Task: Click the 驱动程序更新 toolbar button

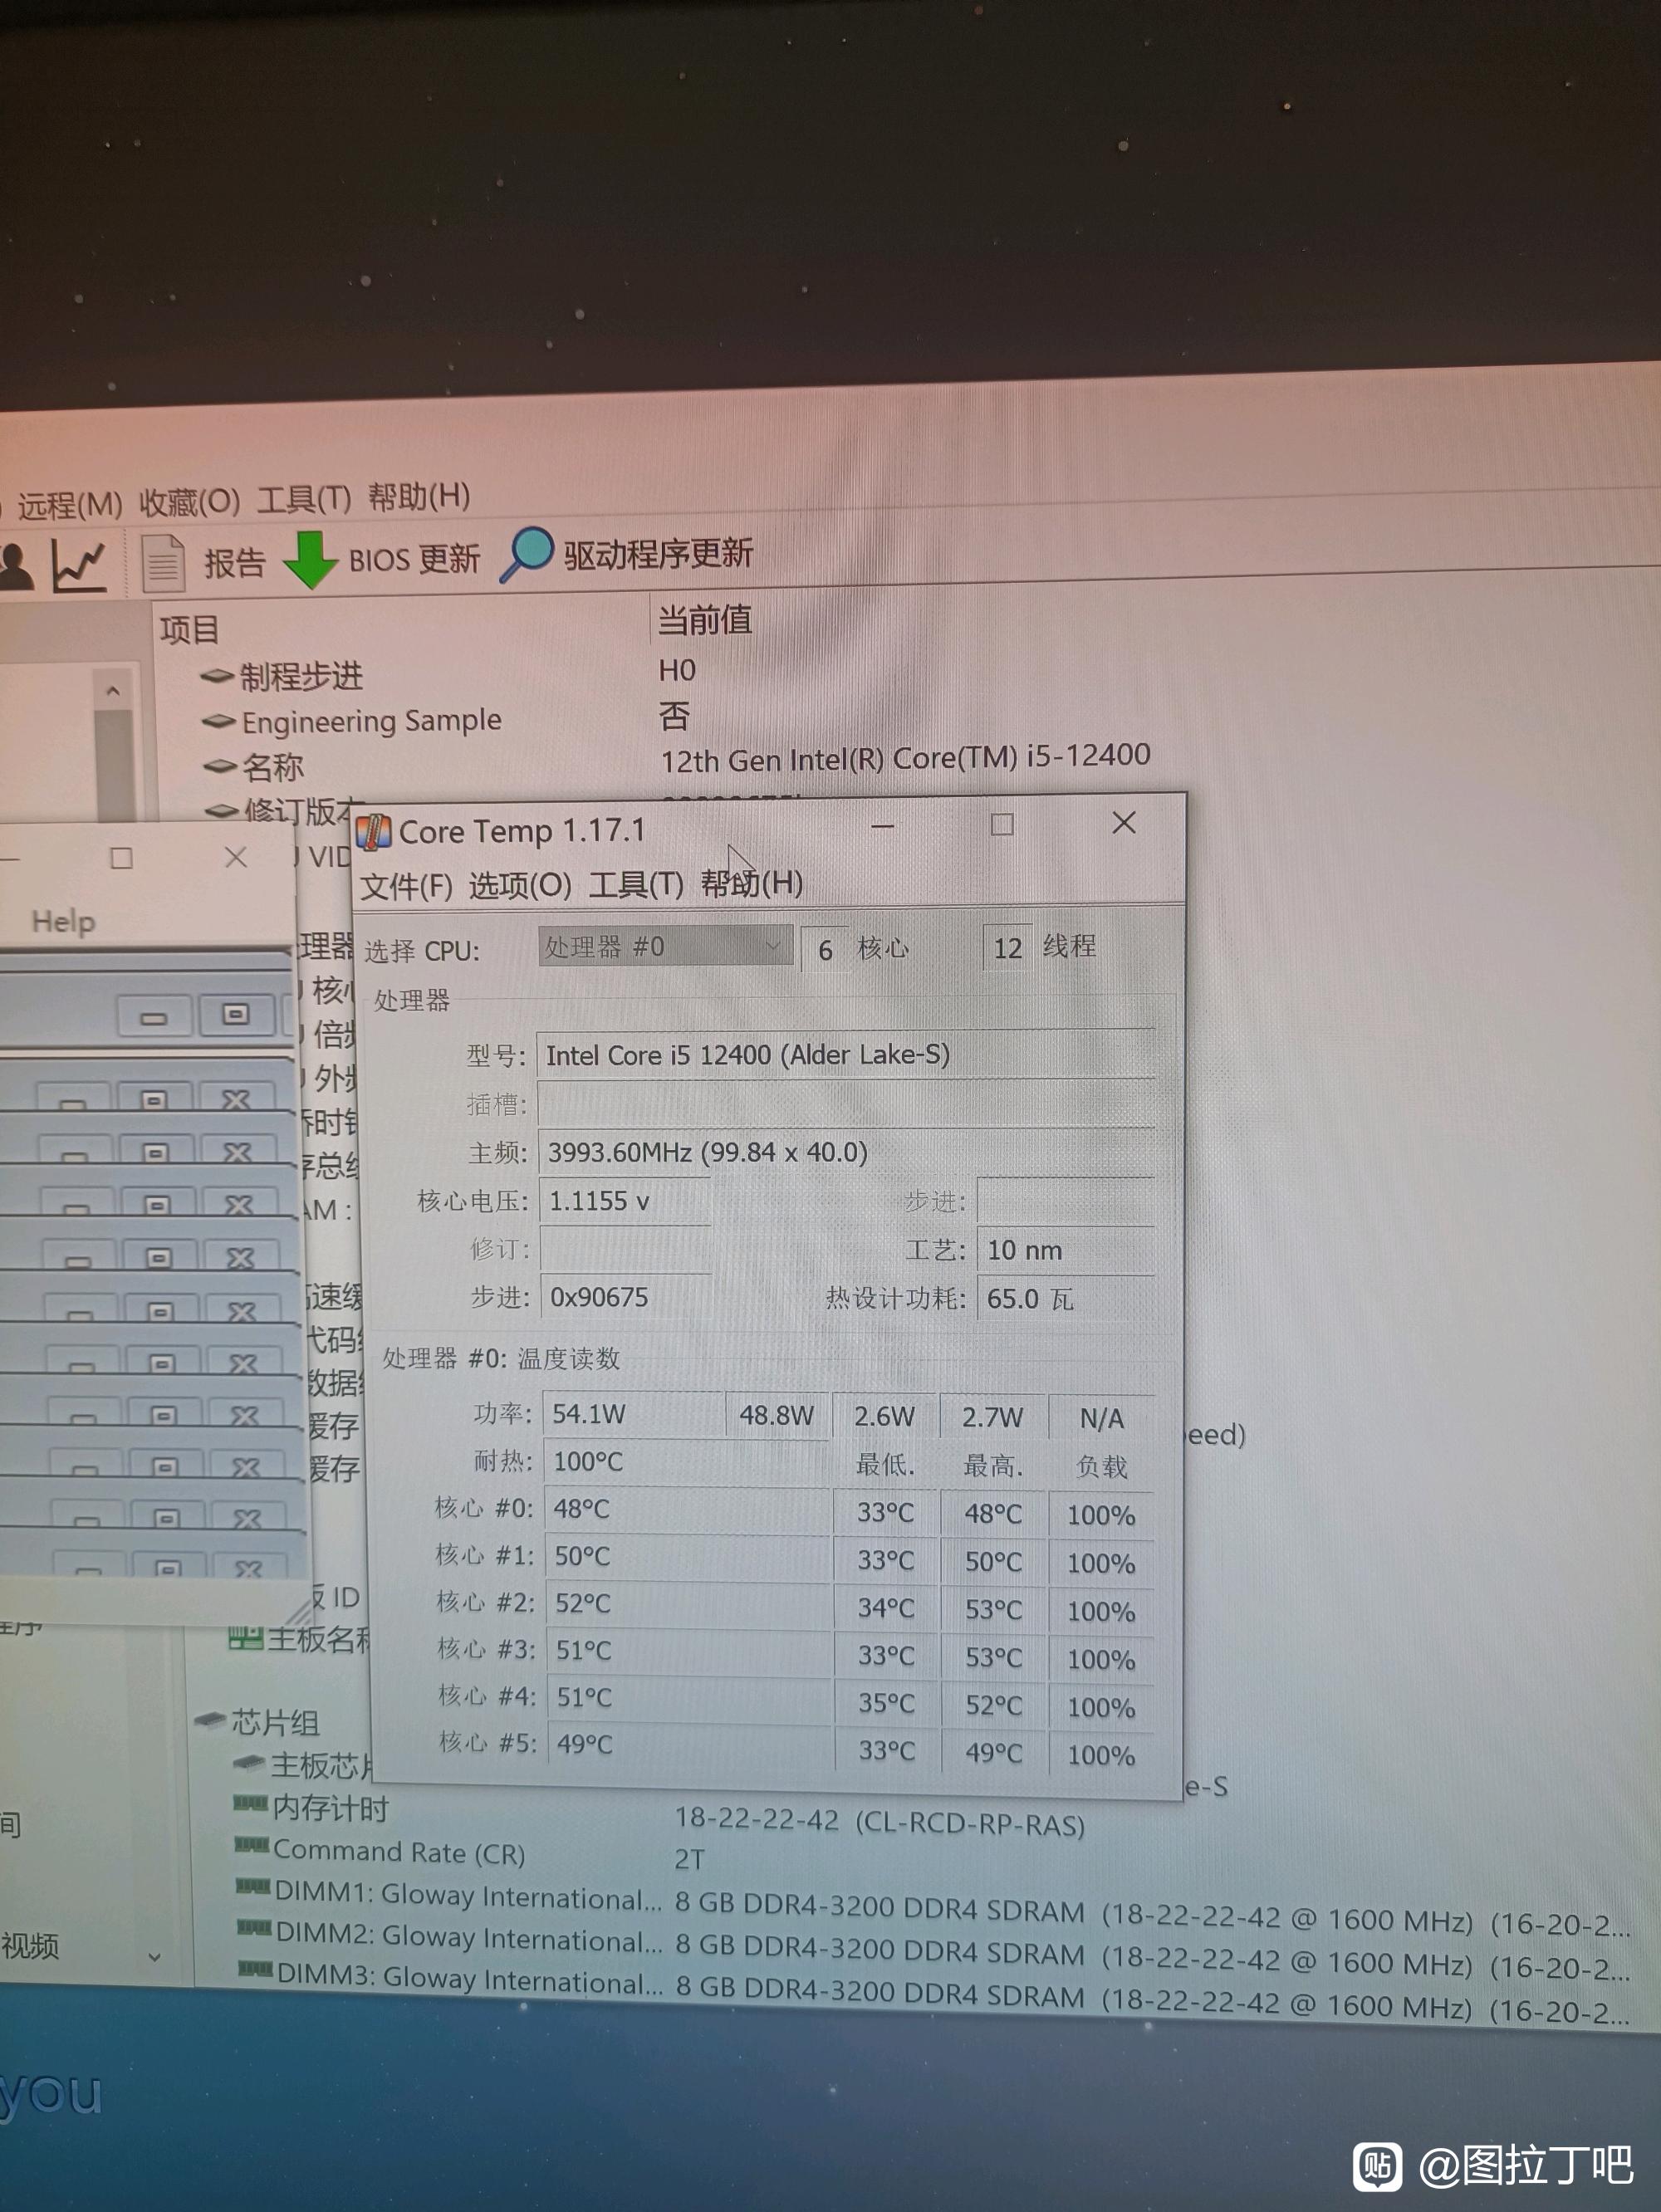Action: click(x=658, y=553)
